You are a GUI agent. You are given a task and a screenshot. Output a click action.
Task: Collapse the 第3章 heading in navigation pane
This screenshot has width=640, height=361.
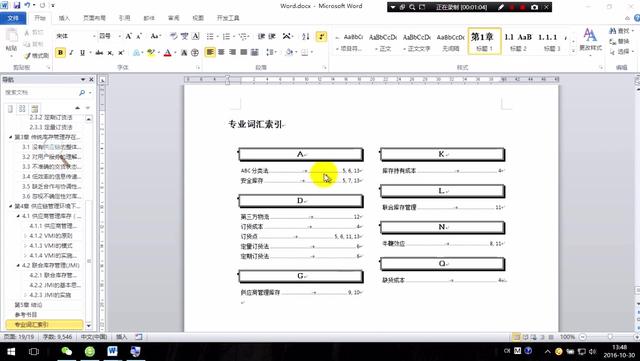point(10,137)
